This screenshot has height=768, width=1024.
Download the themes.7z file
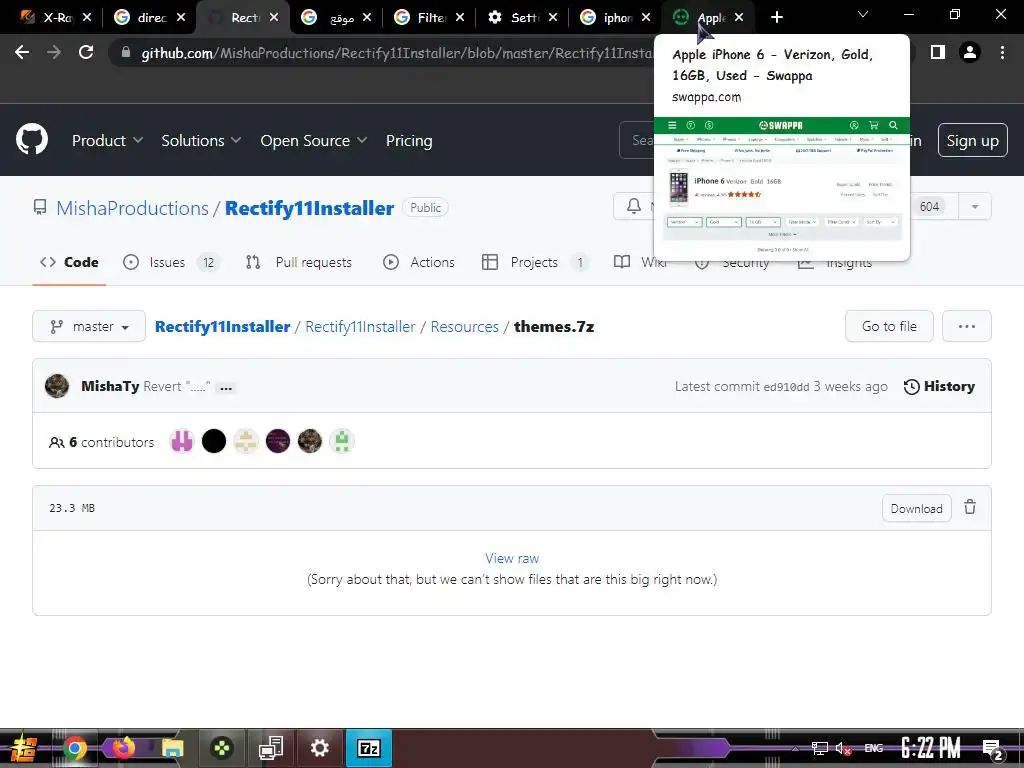click(916, 508)
